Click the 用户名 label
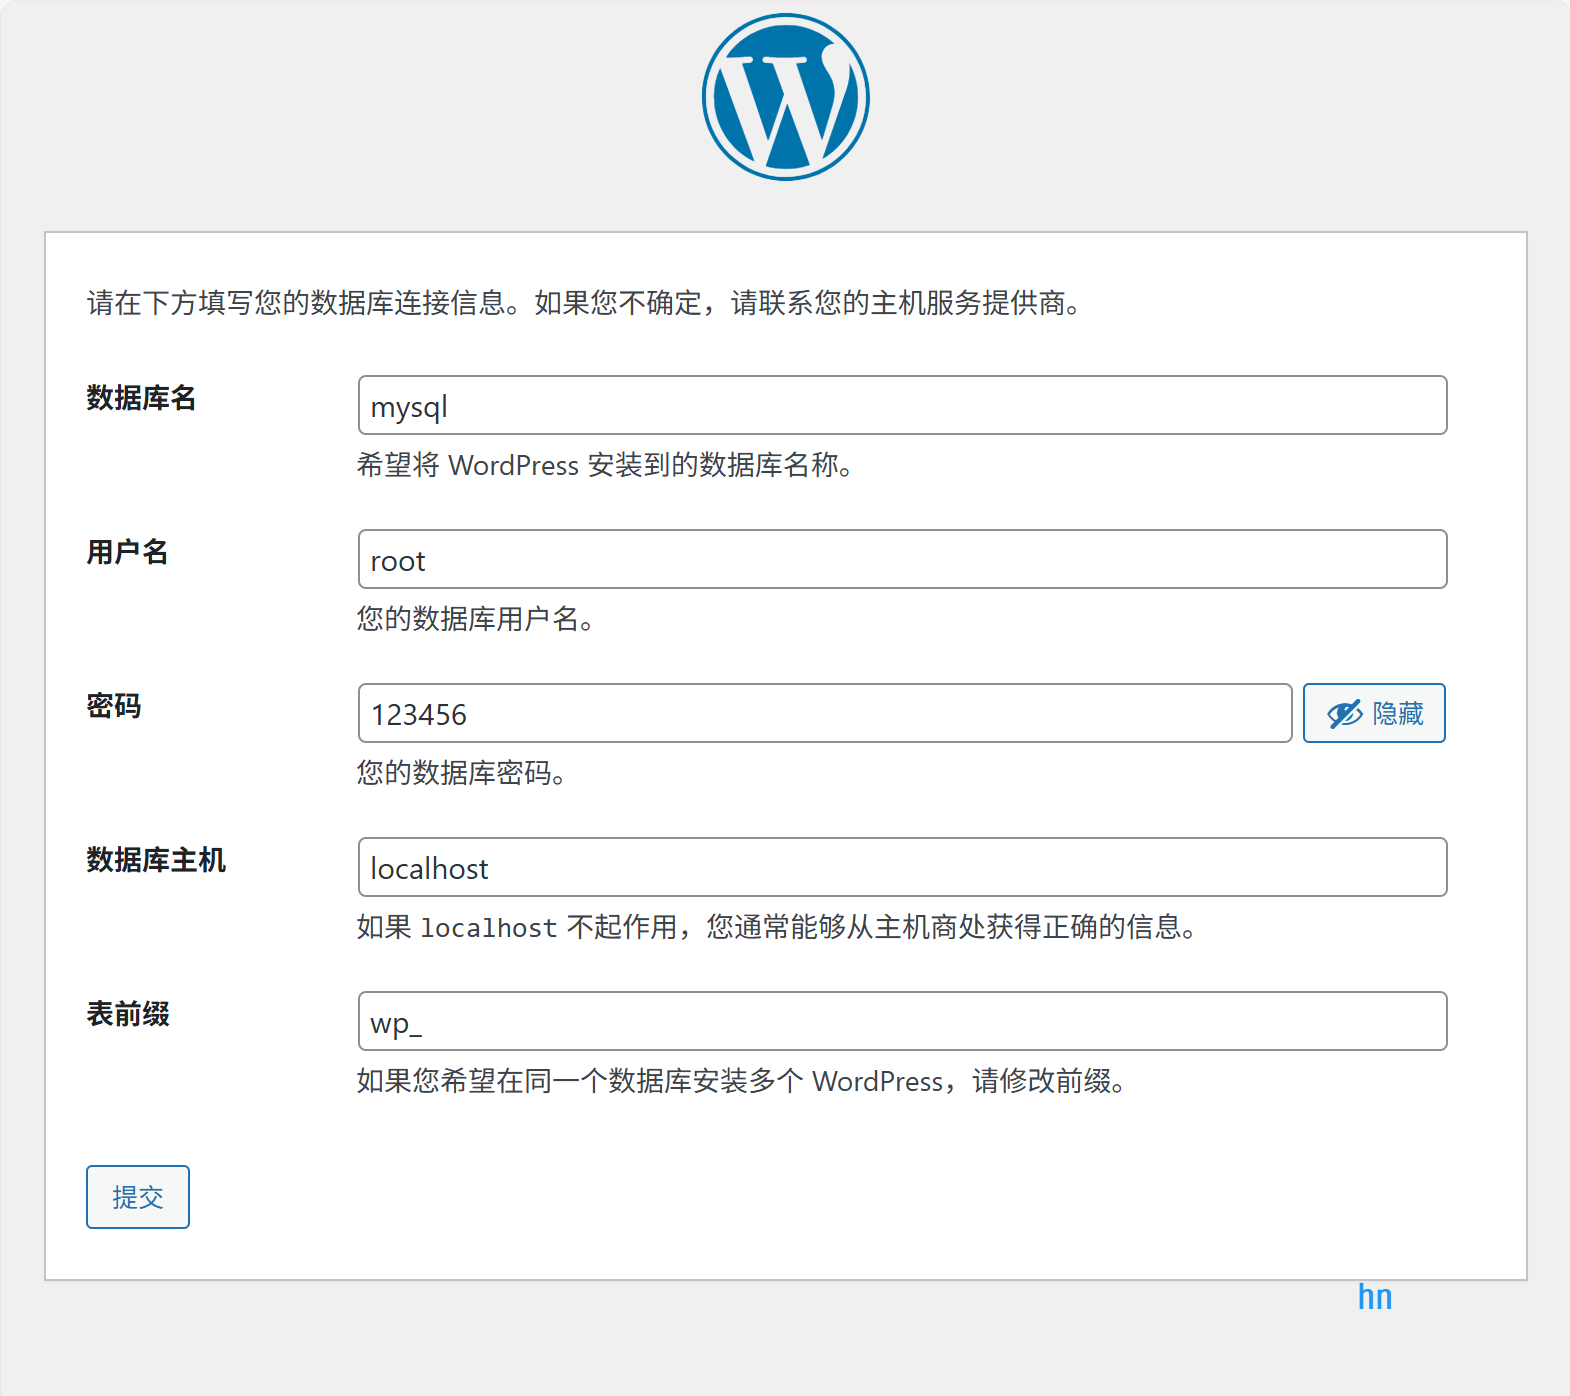This screenshot has height=1396, width=1570. pos(127,552)
